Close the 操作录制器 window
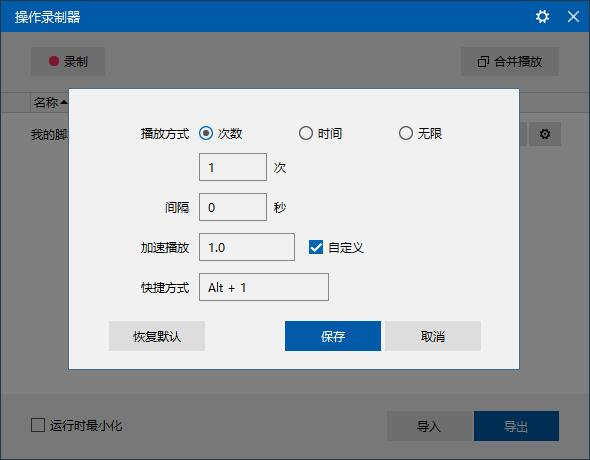Screen dimensions: 590x460 573,17
